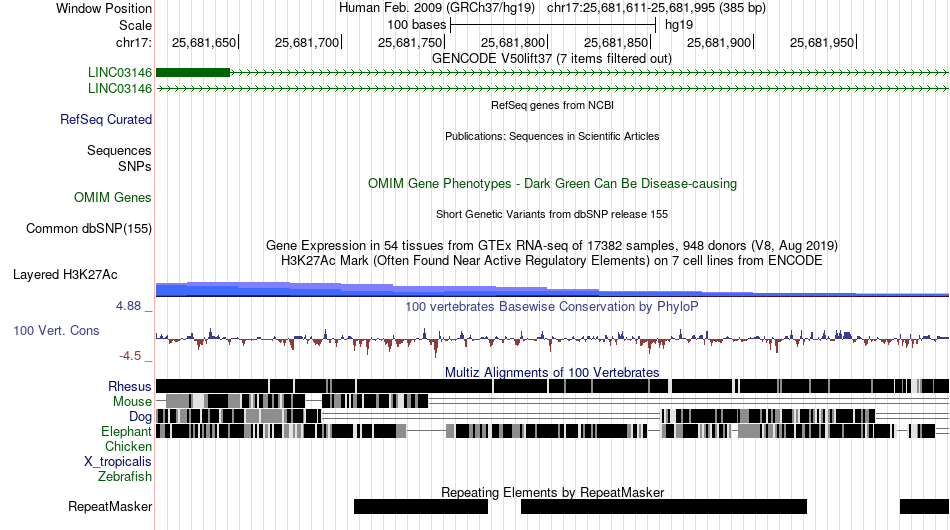Click the second LINC03146 gene label
The image size is (950, 530).
(x=120, y=88)
